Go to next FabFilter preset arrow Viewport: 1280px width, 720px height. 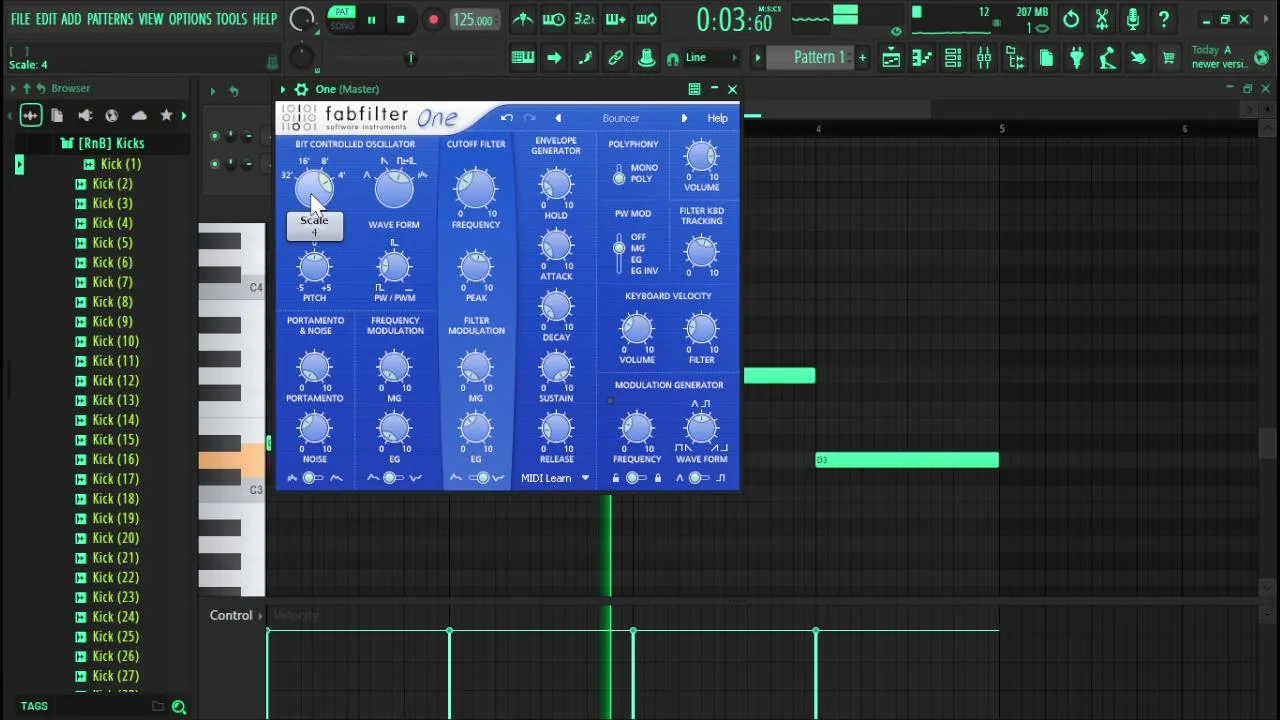[684, 118]
